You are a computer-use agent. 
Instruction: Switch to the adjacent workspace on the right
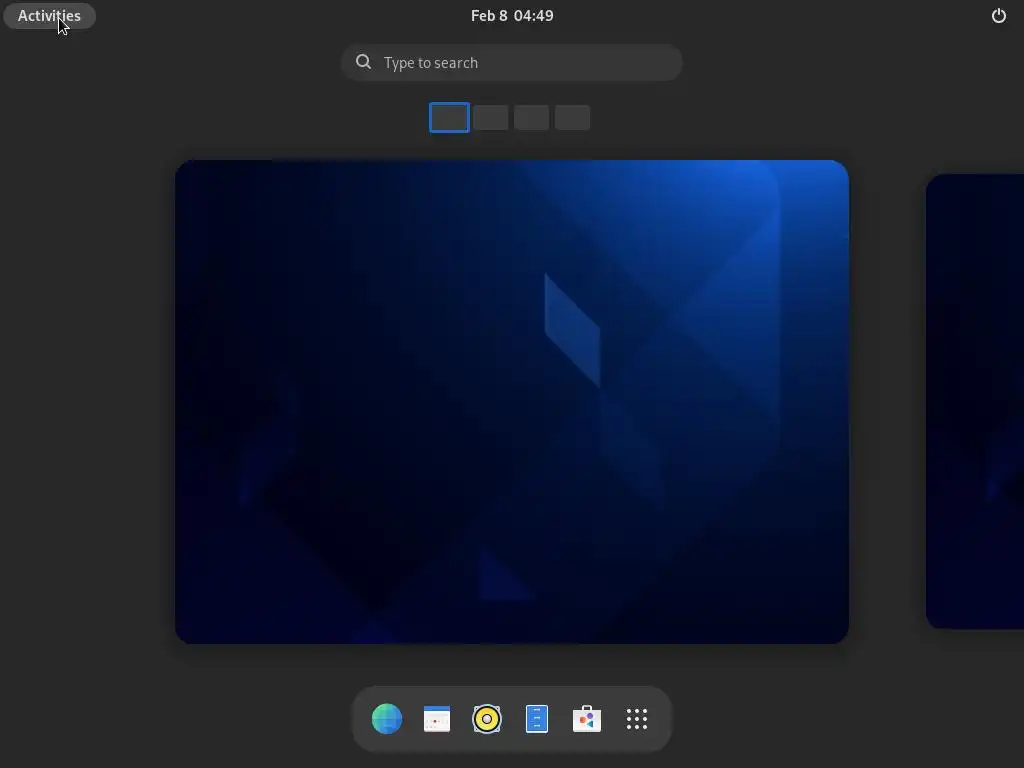point(975,402)
